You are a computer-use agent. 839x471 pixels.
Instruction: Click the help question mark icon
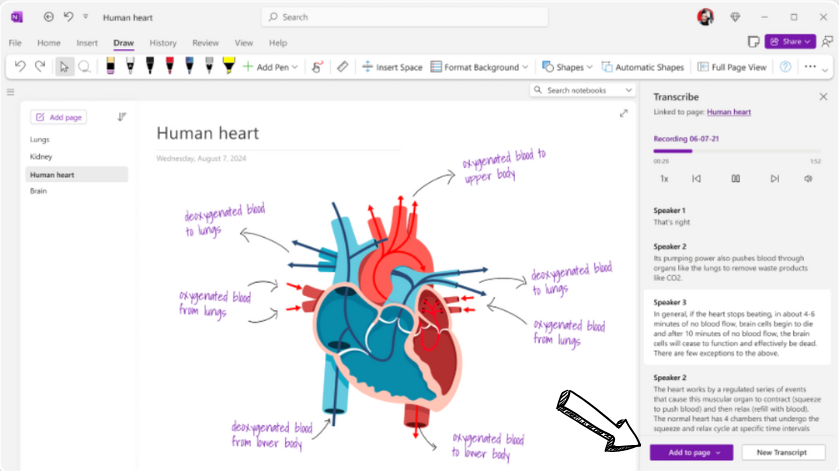pos(785,67)
